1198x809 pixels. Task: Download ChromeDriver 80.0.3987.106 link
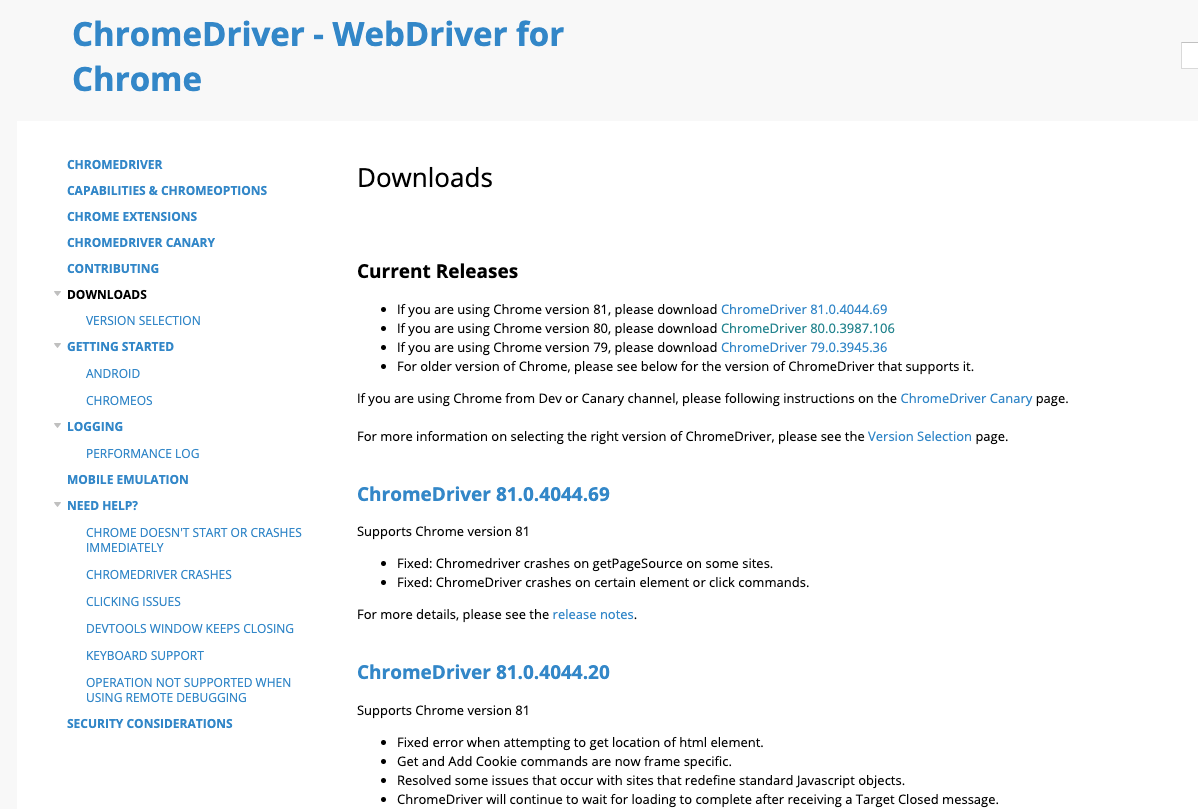click(808, 328)
